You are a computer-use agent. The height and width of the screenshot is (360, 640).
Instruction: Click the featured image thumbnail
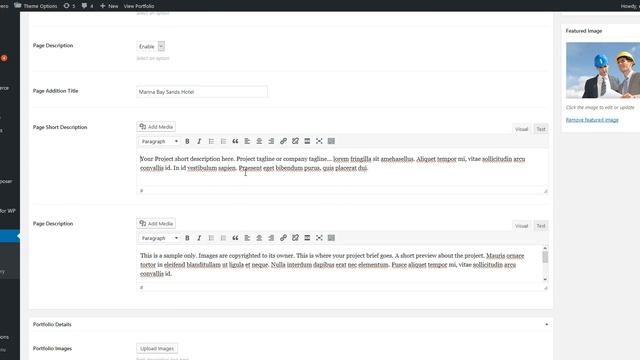point(603,70)
